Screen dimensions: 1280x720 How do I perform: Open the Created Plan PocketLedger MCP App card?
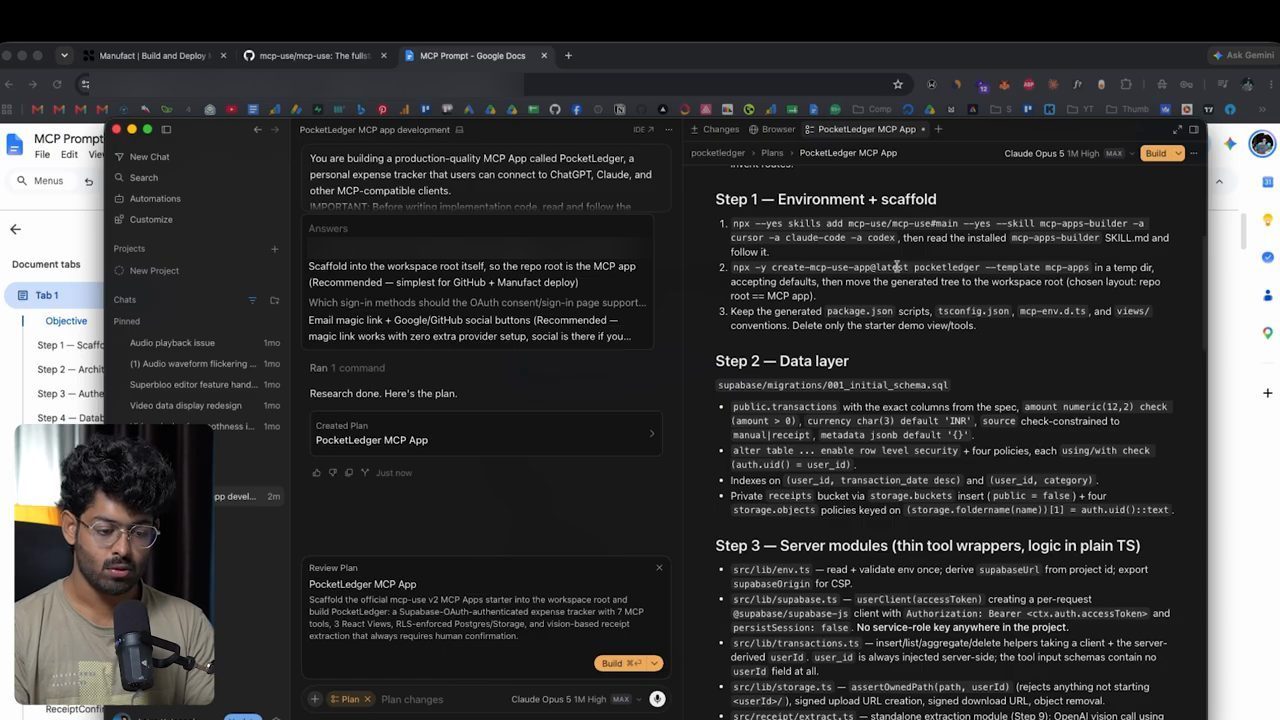point(485,434)
